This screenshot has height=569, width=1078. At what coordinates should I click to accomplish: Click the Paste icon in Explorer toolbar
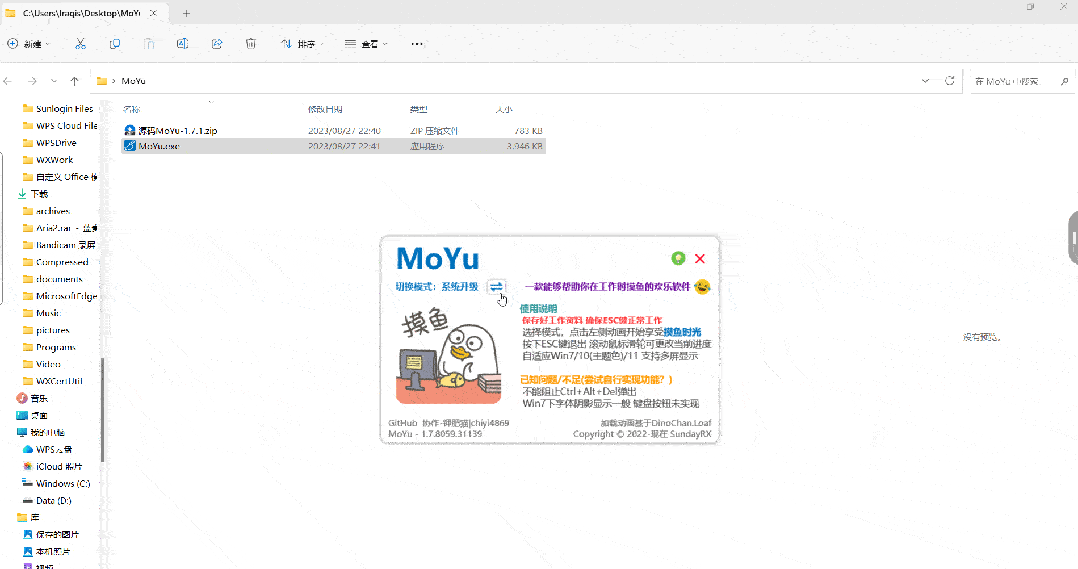tap(148, 44)
